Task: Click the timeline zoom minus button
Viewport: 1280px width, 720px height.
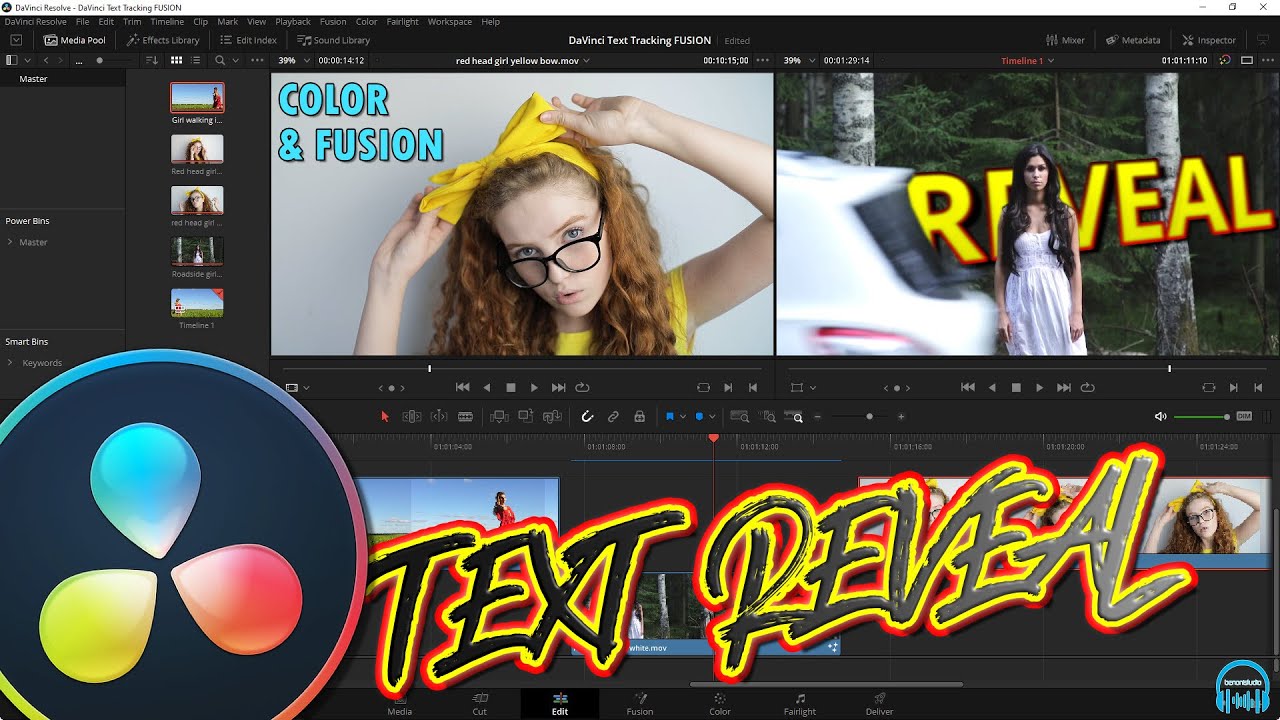Action: coord(817,417)
